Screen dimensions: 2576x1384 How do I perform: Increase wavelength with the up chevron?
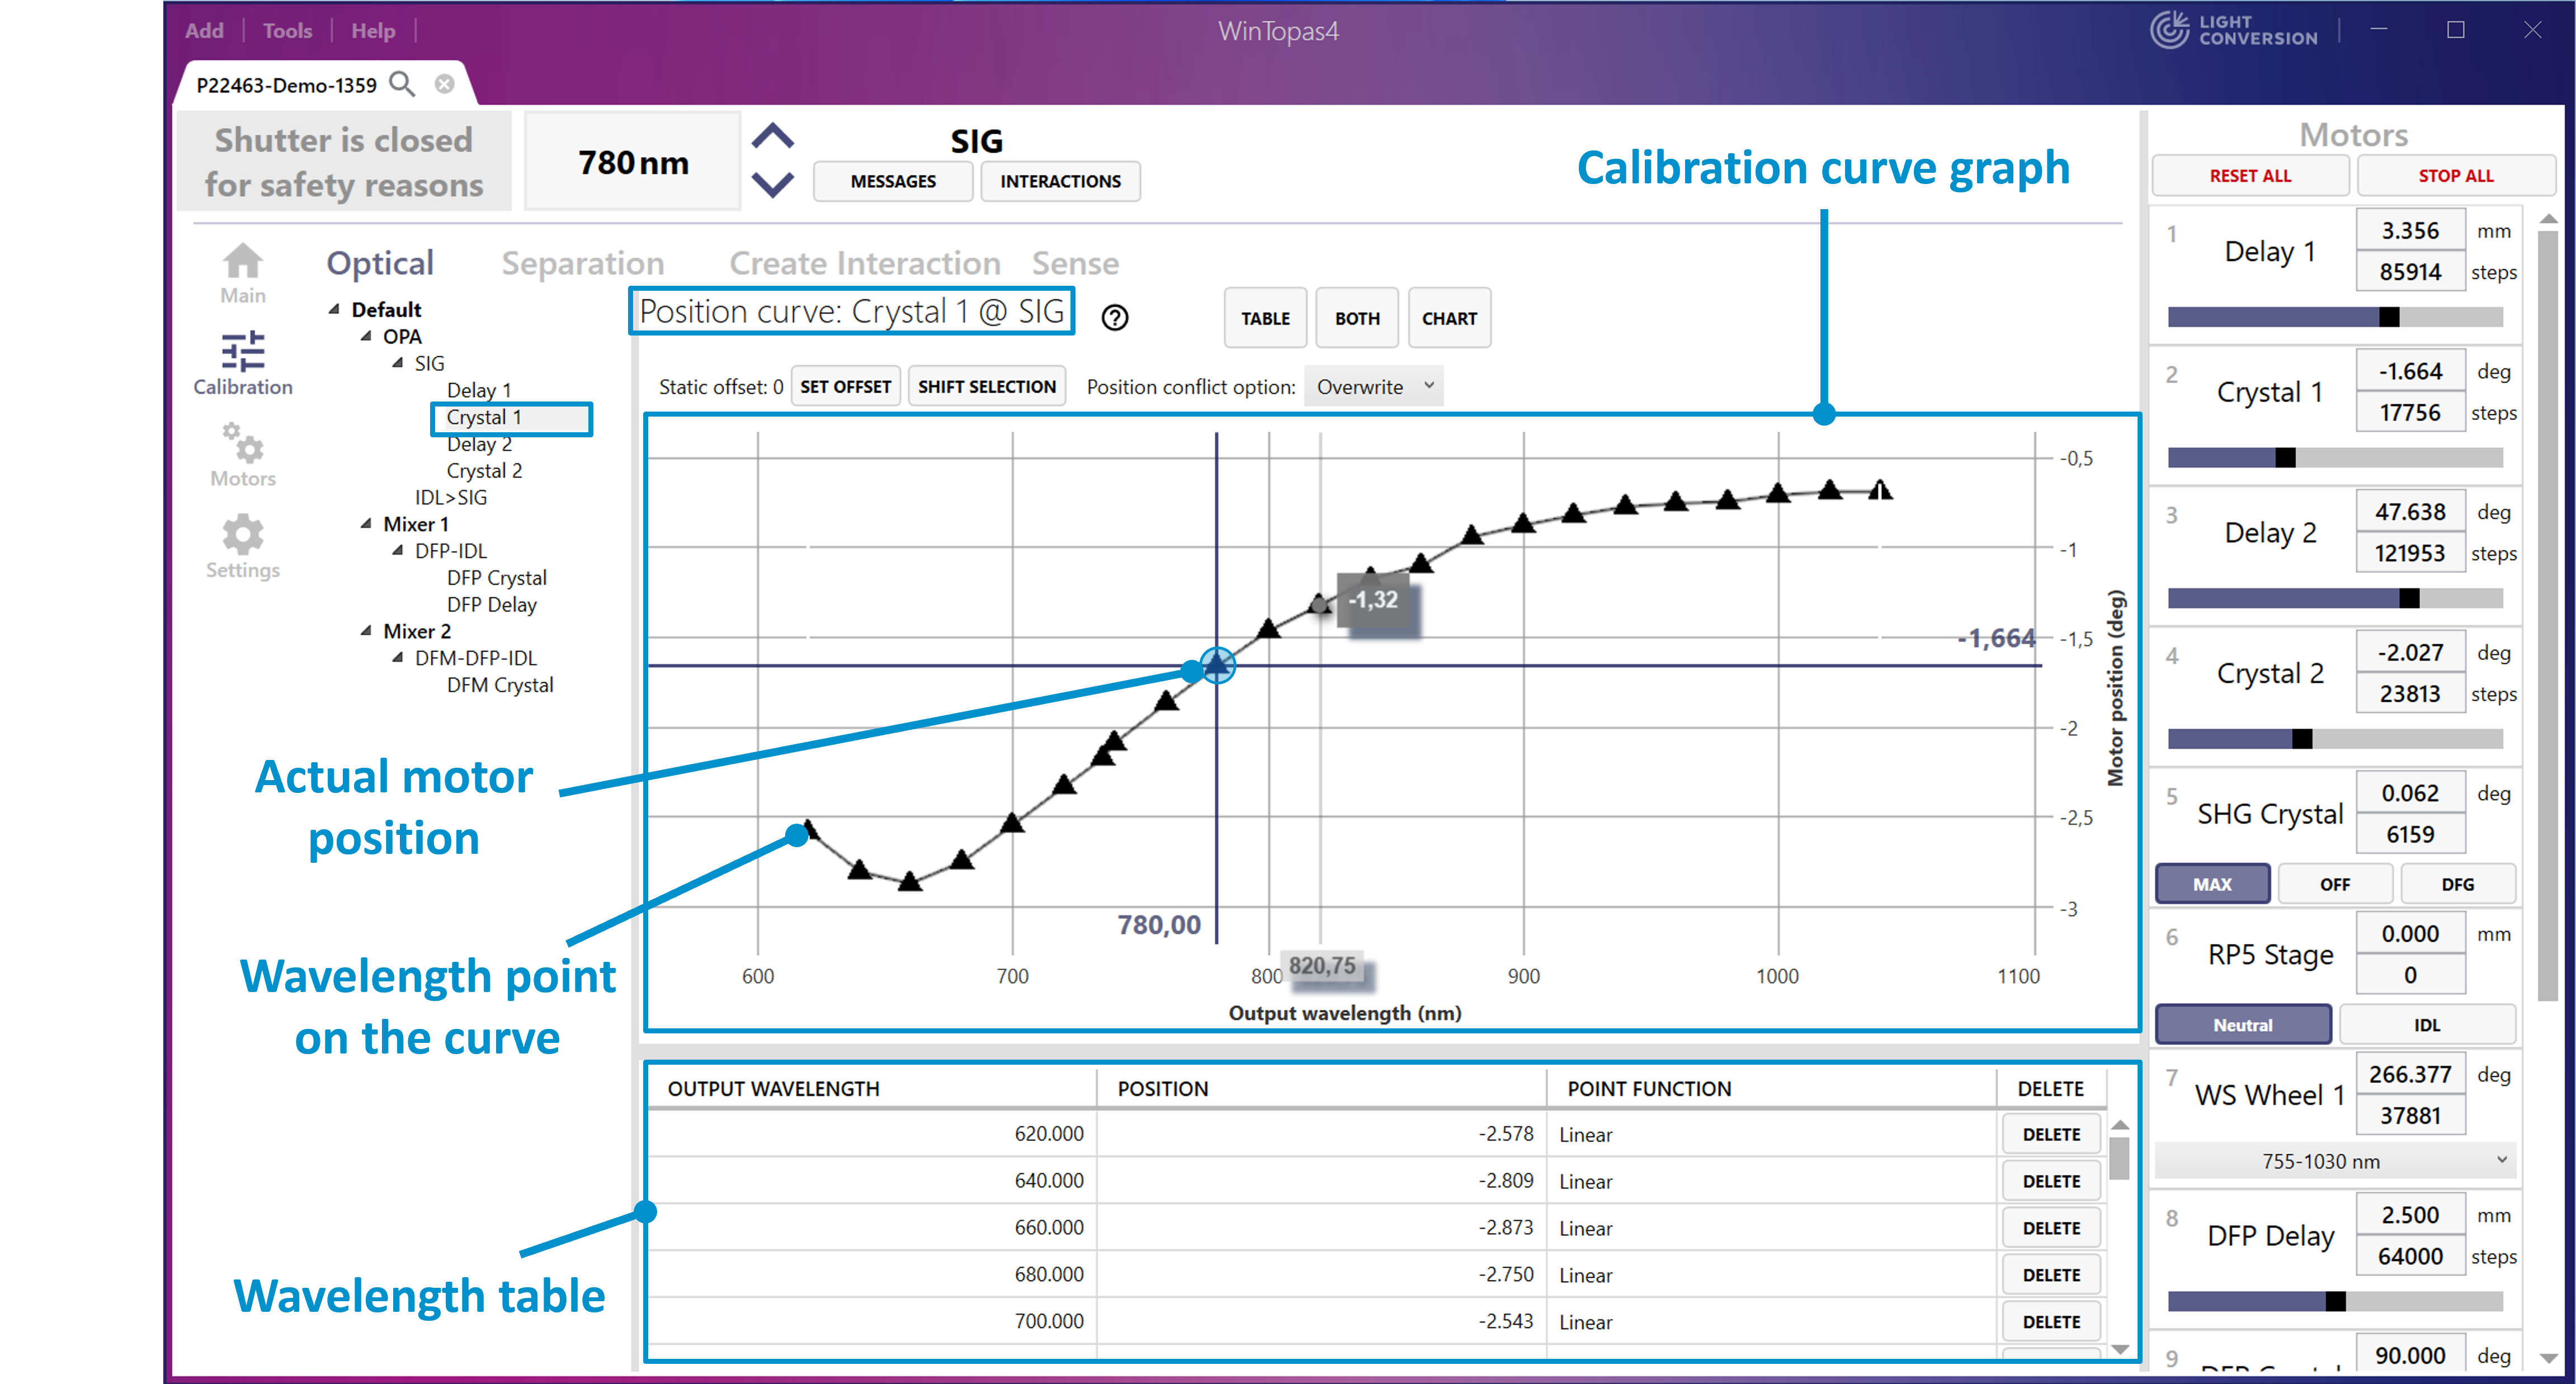[x=773, y=136]
